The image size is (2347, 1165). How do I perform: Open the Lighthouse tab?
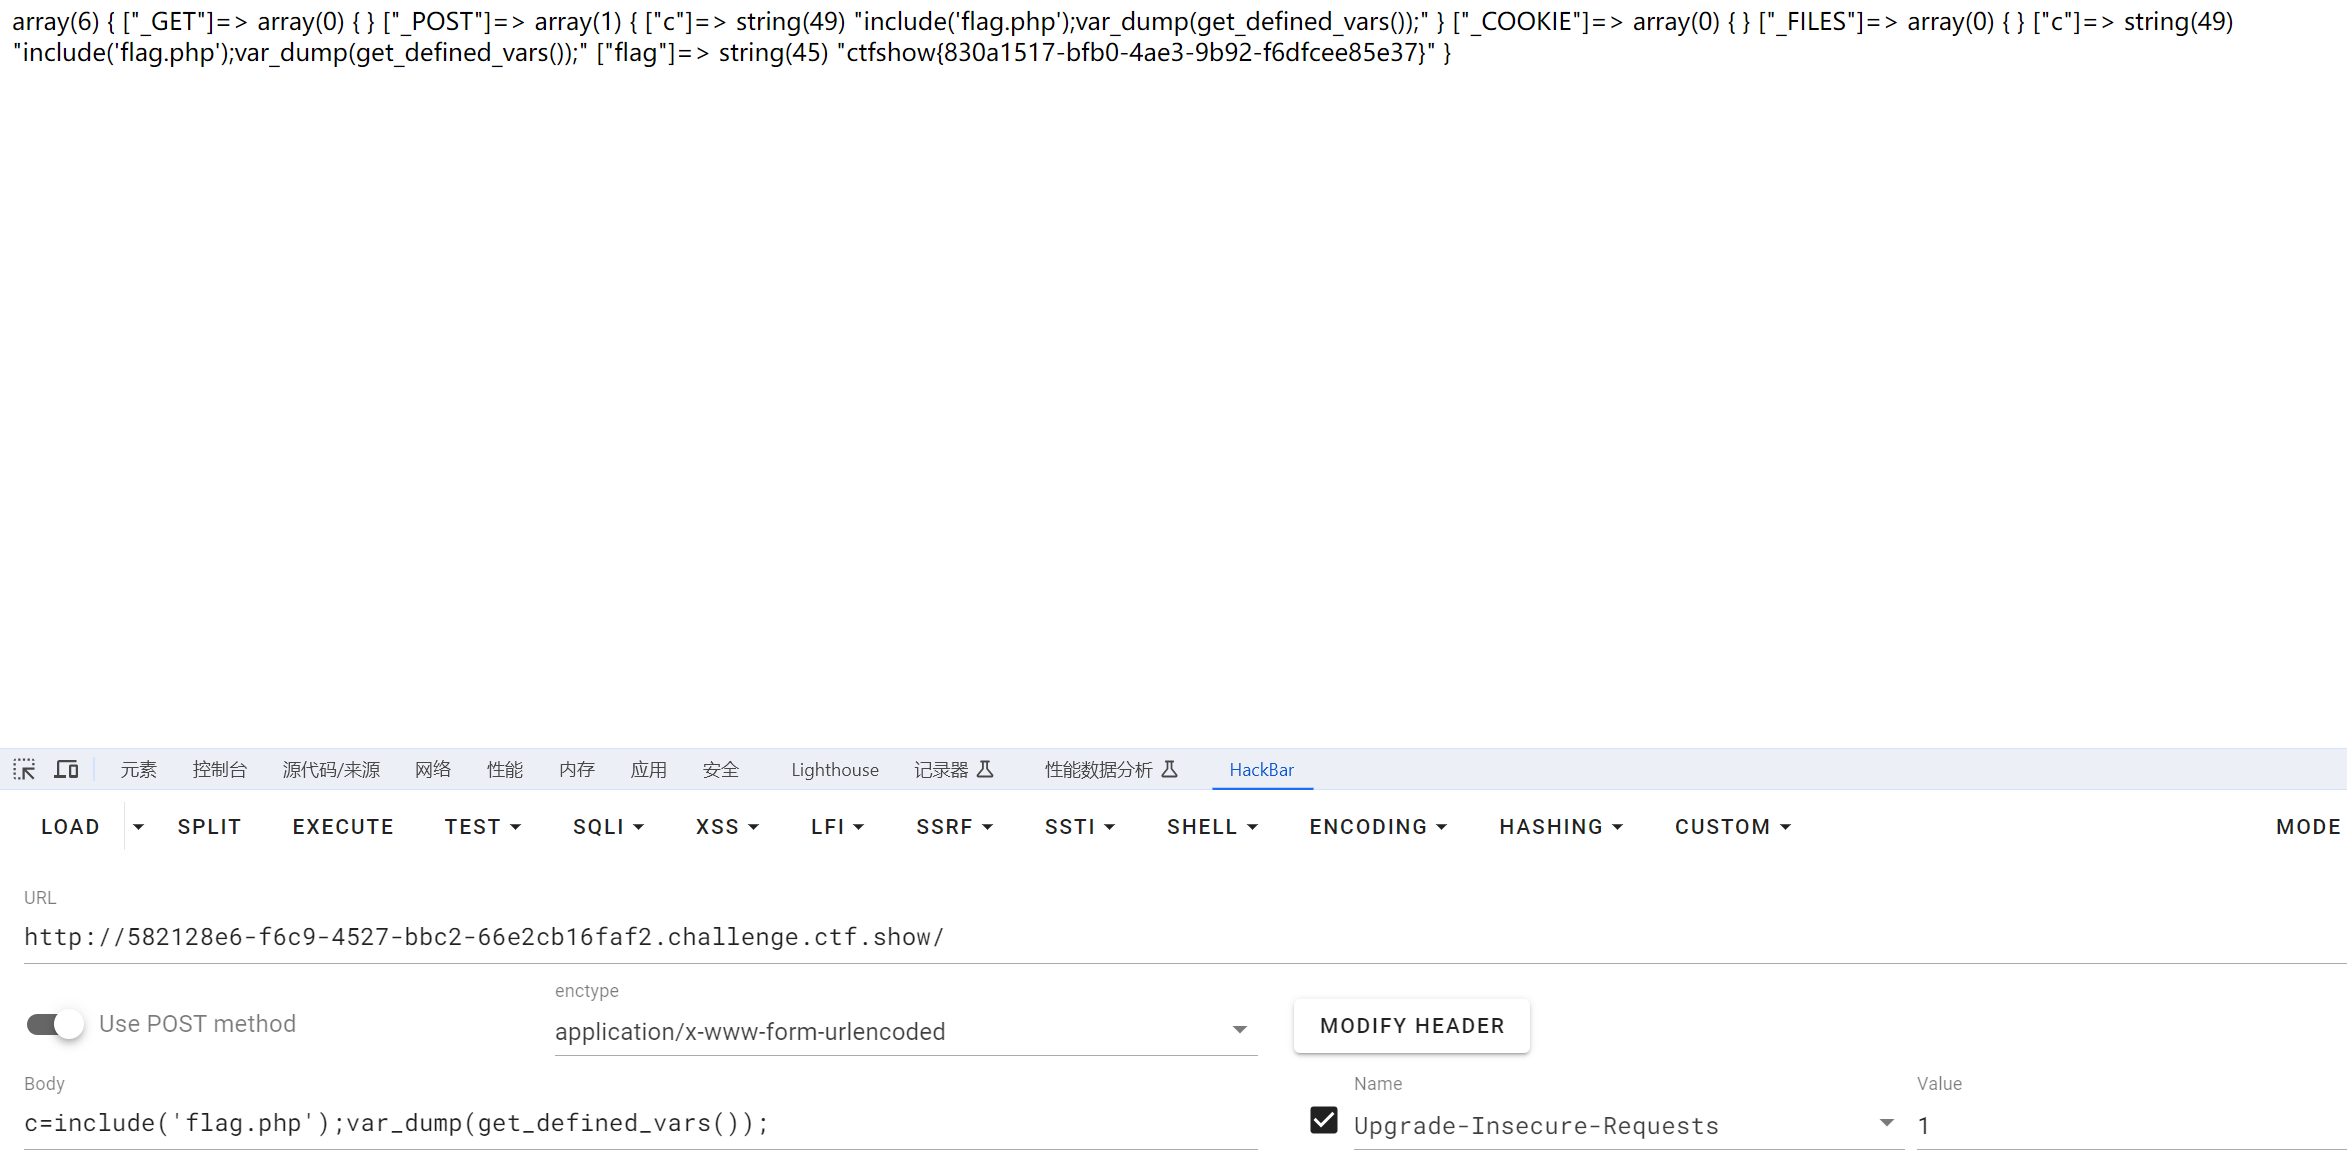tap(834, 770)
